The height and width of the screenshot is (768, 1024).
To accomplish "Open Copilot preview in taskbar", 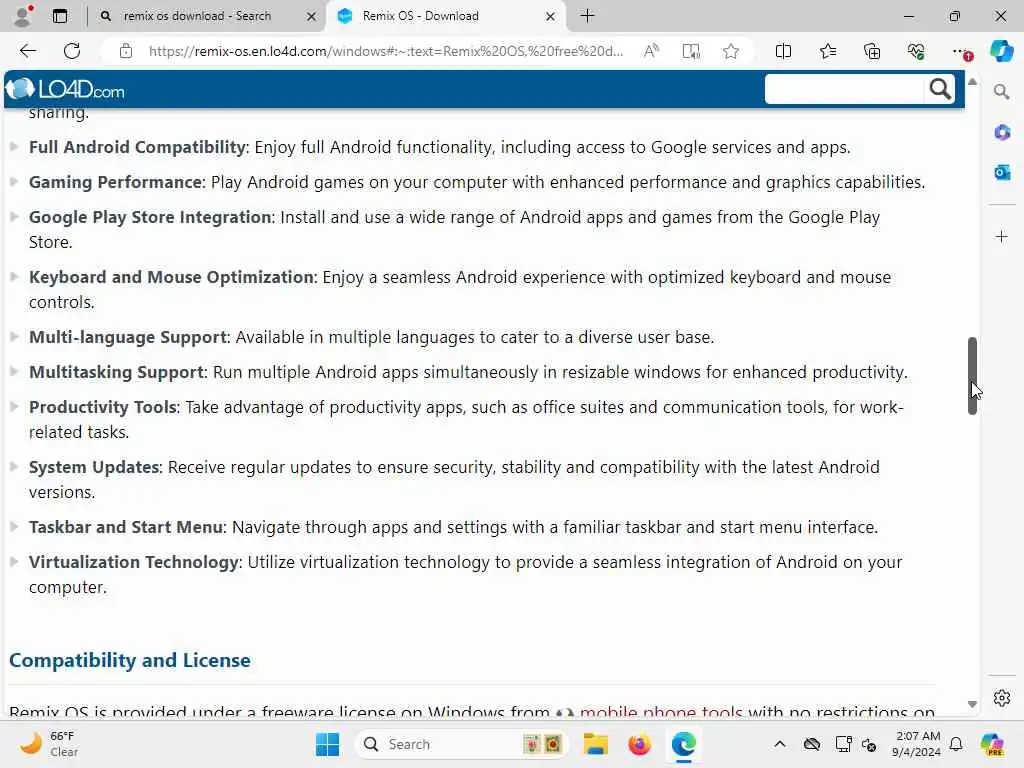I will (991, 744).
